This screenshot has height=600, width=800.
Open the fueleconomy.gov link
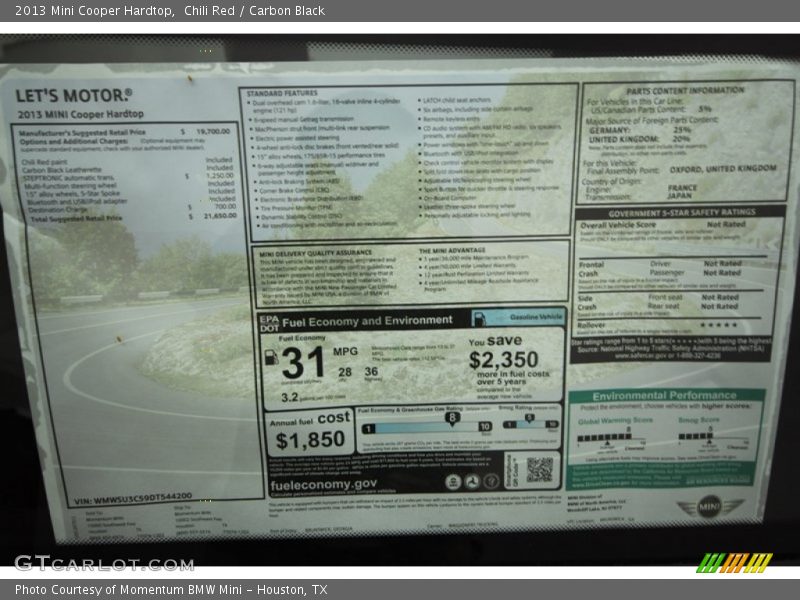pyautogui.click(x=324, y=484)
